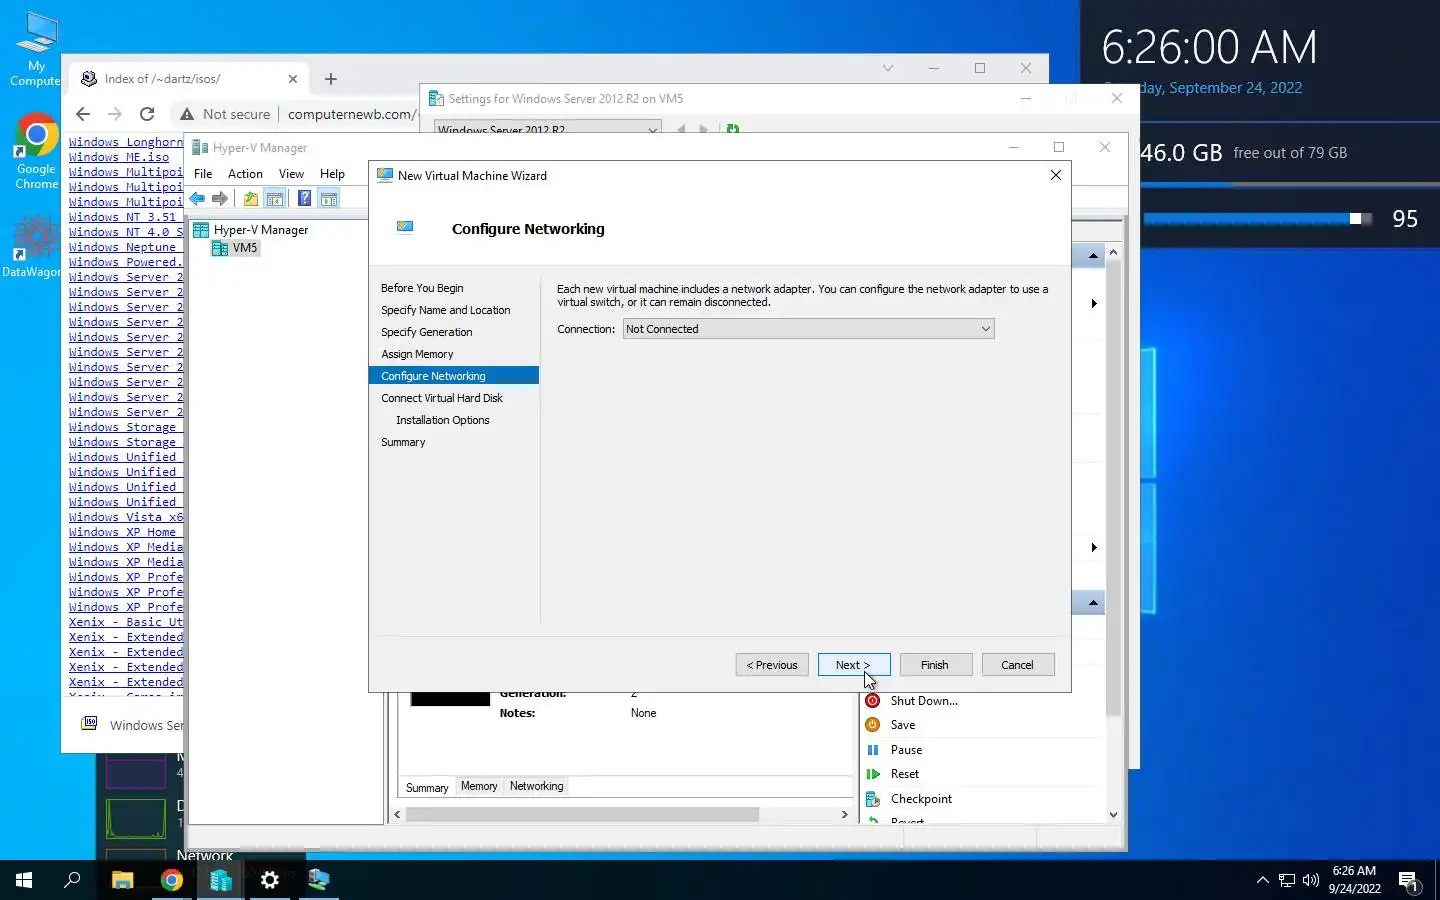Open the network icon in system tray
Image resolution: width=1440 pixels, height=900 pixels.
pyautogui.click(x=1287, y=880)
